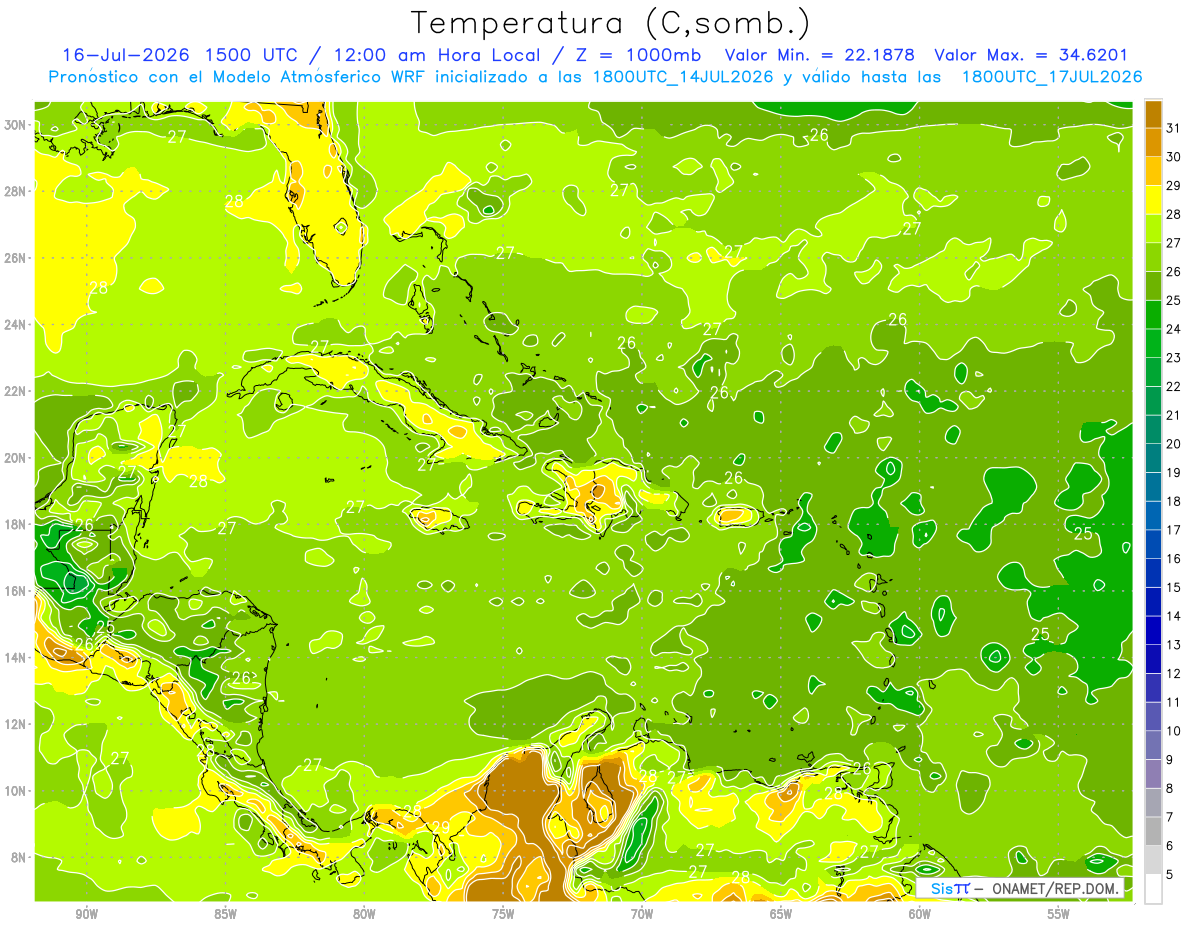The height and width of the screenshot is (927, 1200).
Task: Click the colorbar label 17
Action: 1174,530
